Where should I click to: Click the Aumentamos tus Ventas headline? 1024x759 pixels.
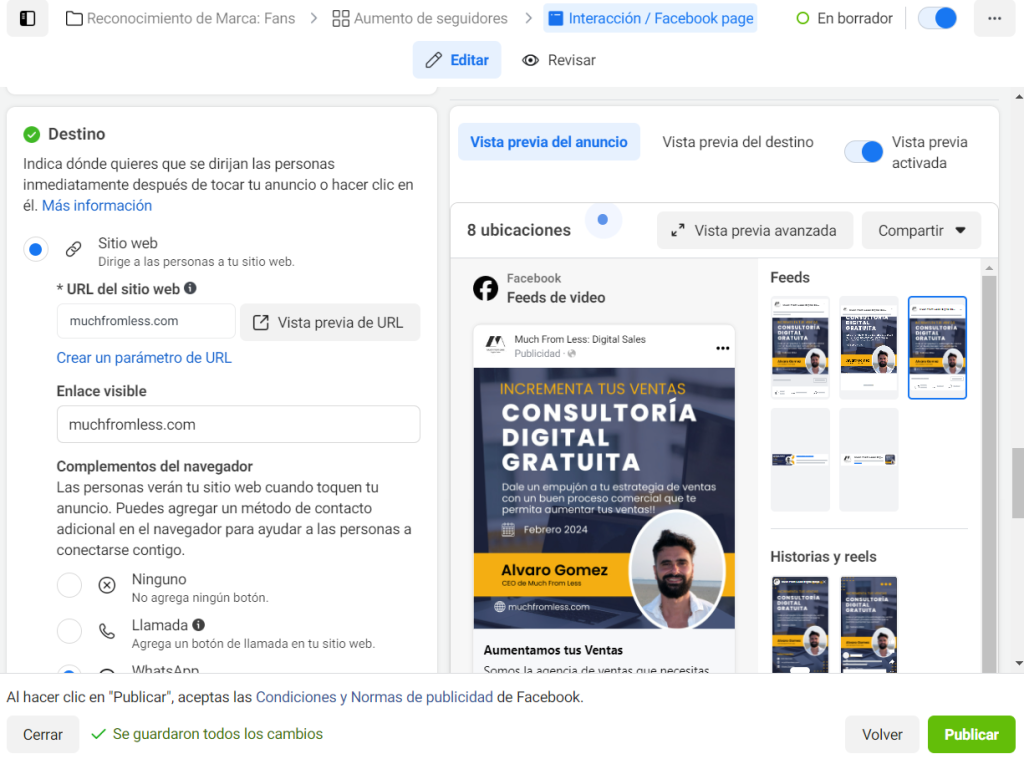pos(553,650)
